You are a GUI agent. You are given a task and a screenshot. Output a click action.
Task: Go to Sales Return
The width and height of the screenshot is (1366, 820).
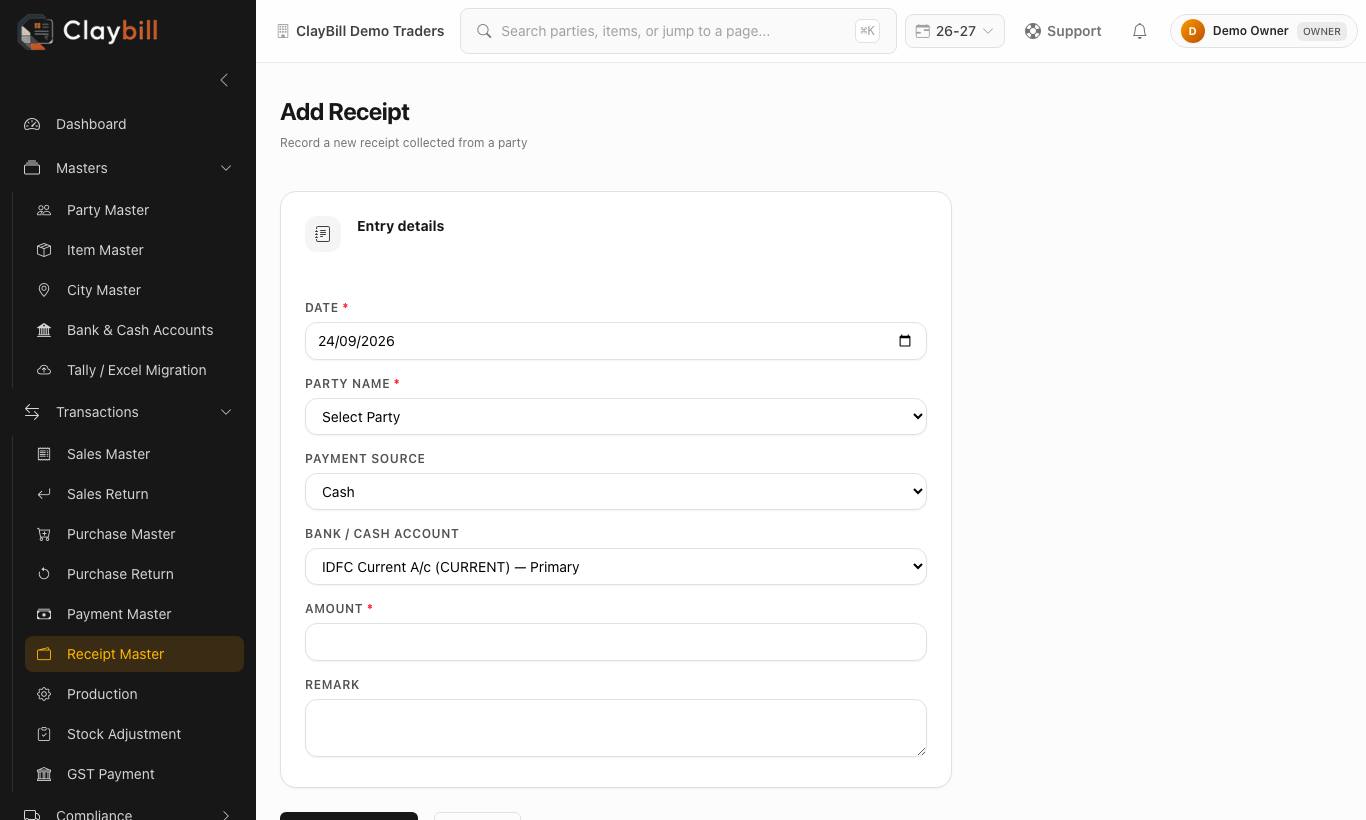pyautogui.click(x=134, y=494)
